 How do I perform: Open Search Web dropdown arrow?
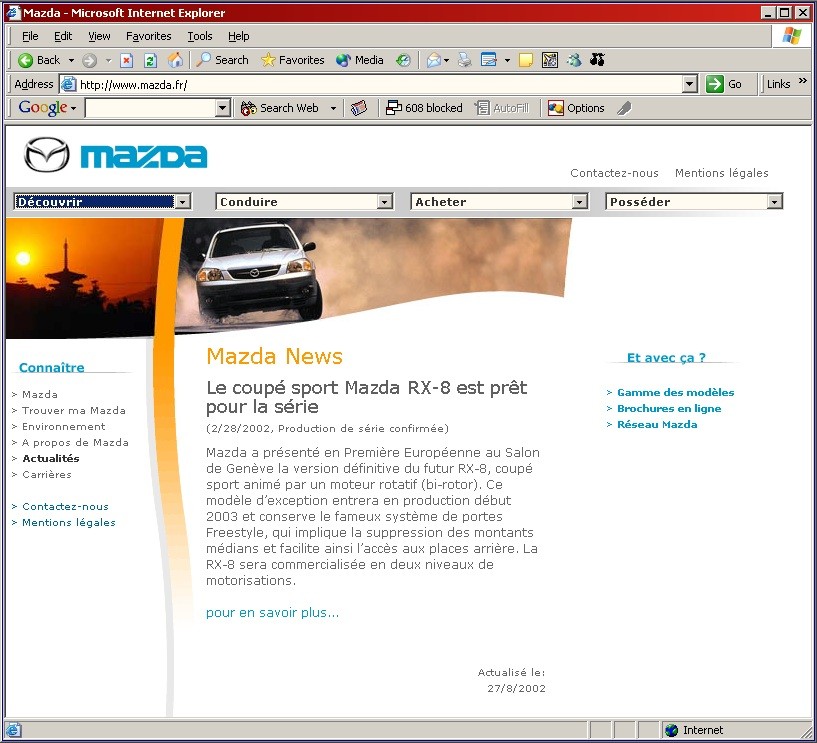(x=333, y=108)
